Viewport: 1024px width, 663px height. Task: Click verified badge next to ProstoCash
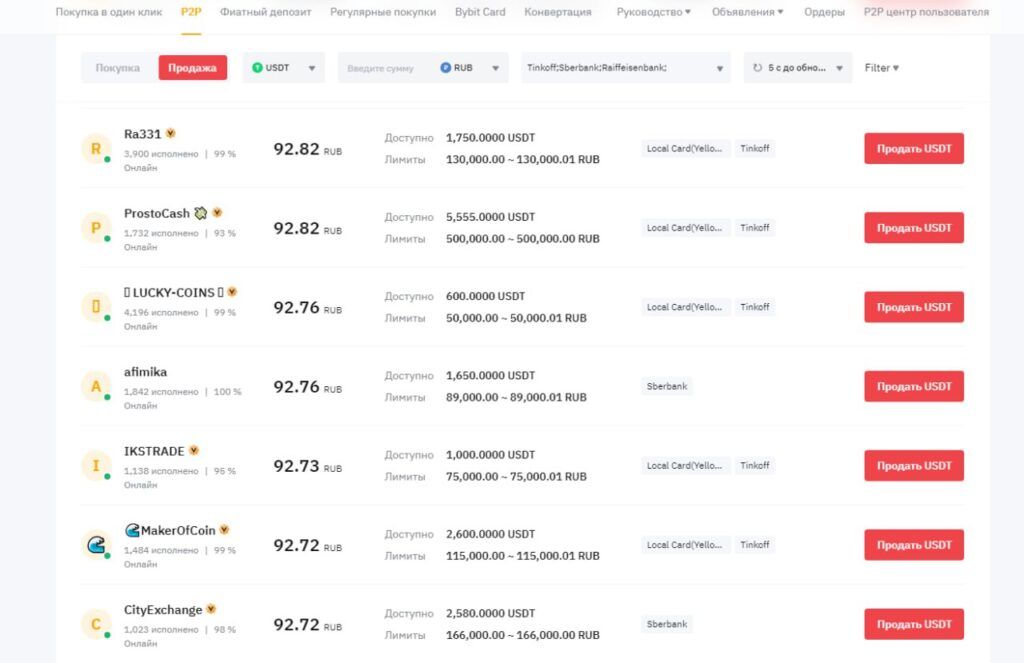(x=217, y=212)
